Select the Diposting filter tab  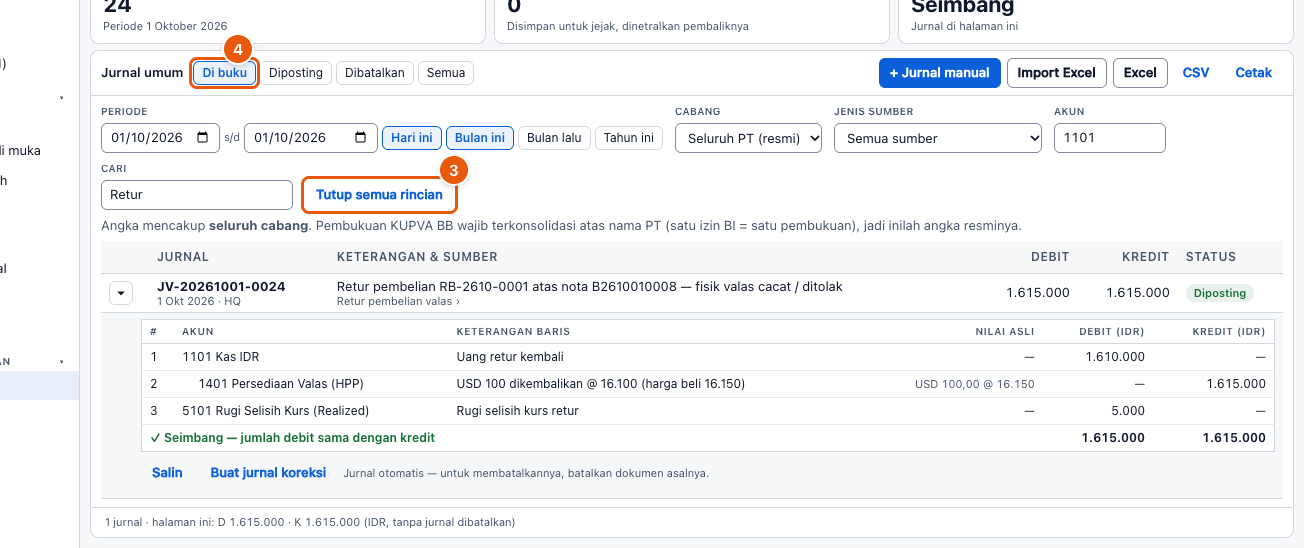pos(296,73)
